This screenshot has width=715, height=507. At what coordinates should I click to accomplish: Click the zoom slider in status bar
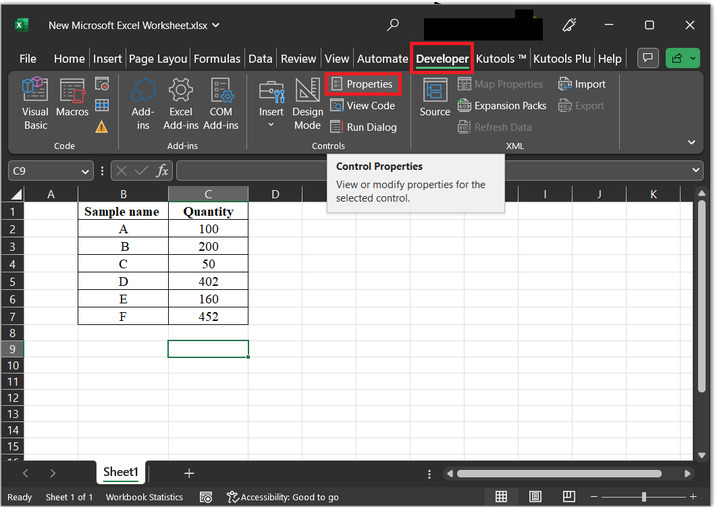pyautogui.click(x=644, y=497)
